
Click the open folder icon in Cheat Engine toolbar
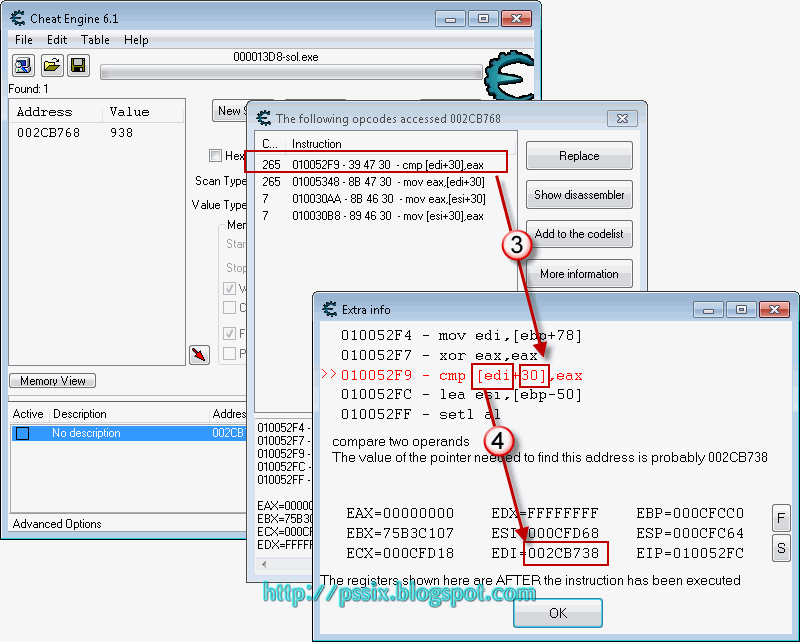(x=52, y=65)
